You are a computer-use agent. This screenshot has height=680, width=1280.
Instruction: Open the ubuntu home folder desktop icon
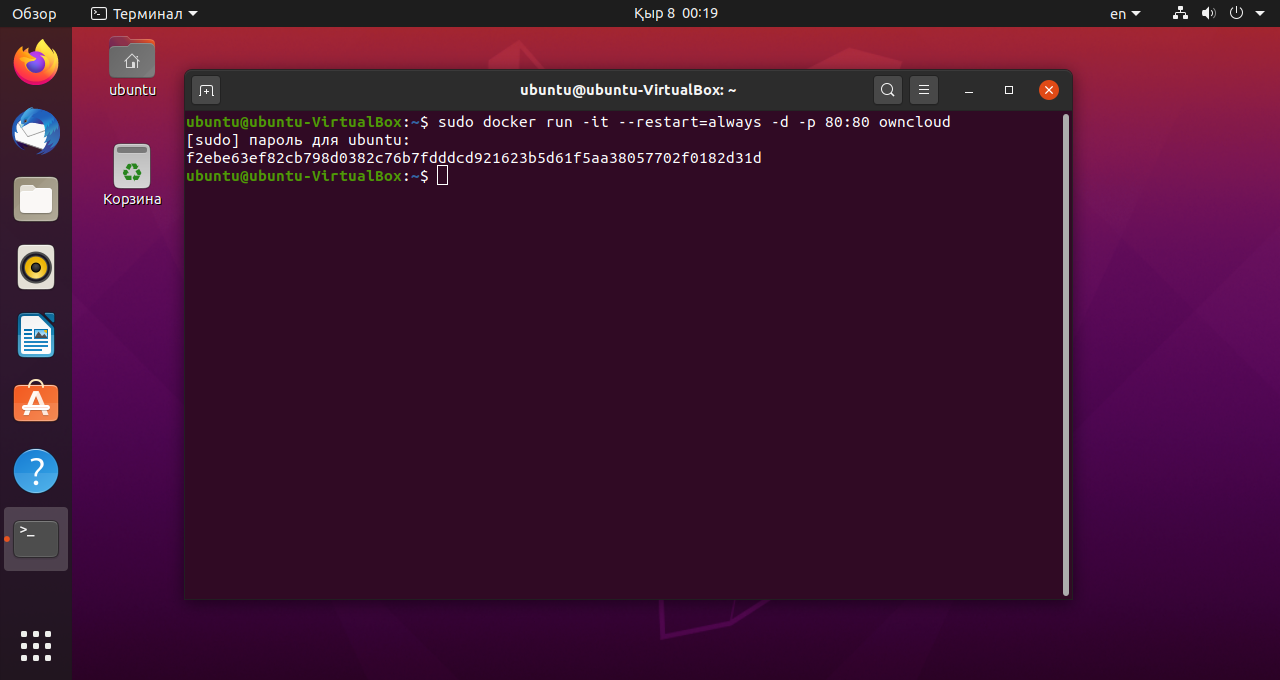[x=132, y=67]
